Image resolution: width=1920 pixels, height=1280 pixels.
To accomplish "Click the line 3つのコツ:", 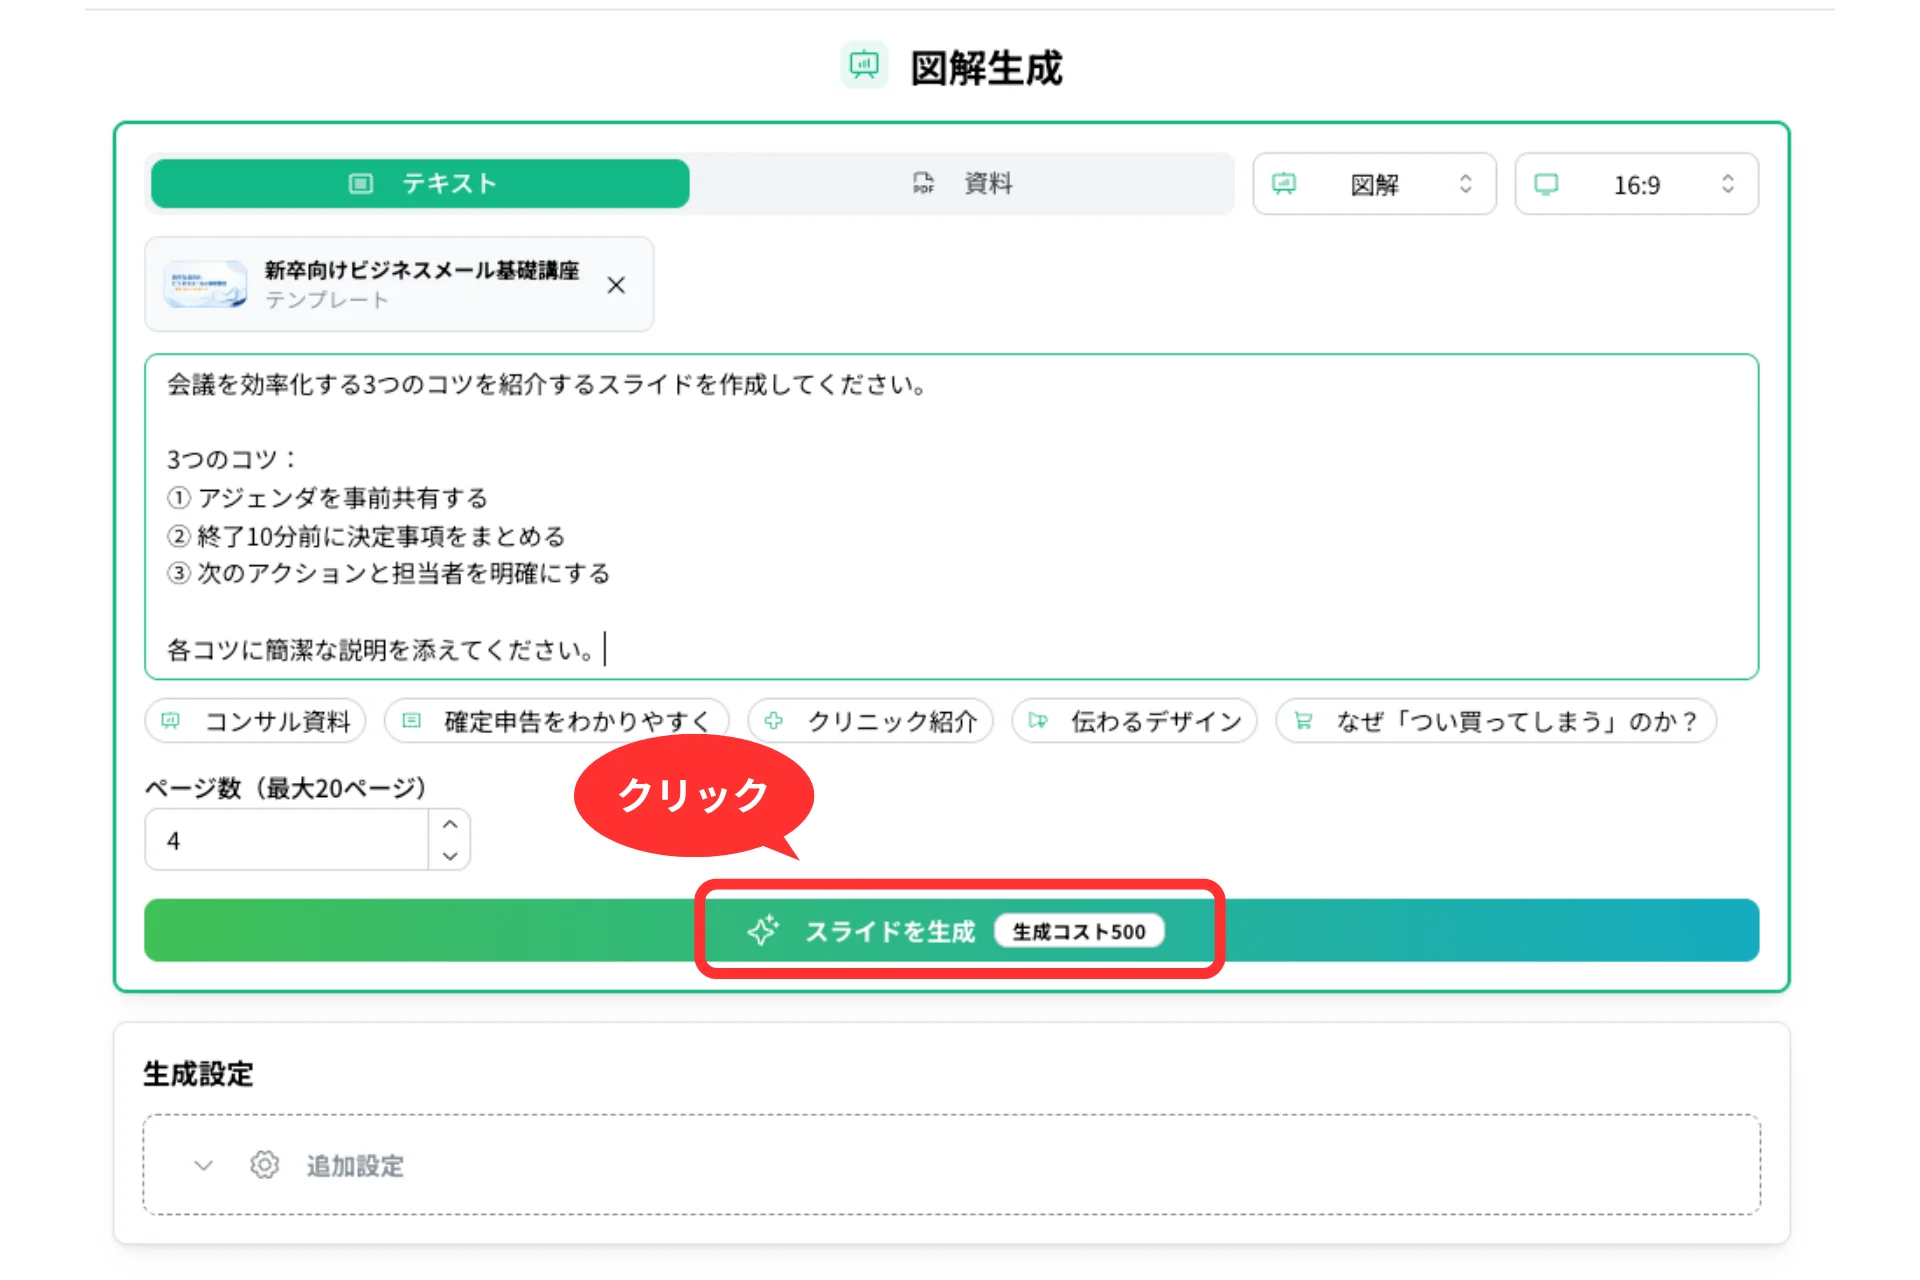I will coord(232,459).
